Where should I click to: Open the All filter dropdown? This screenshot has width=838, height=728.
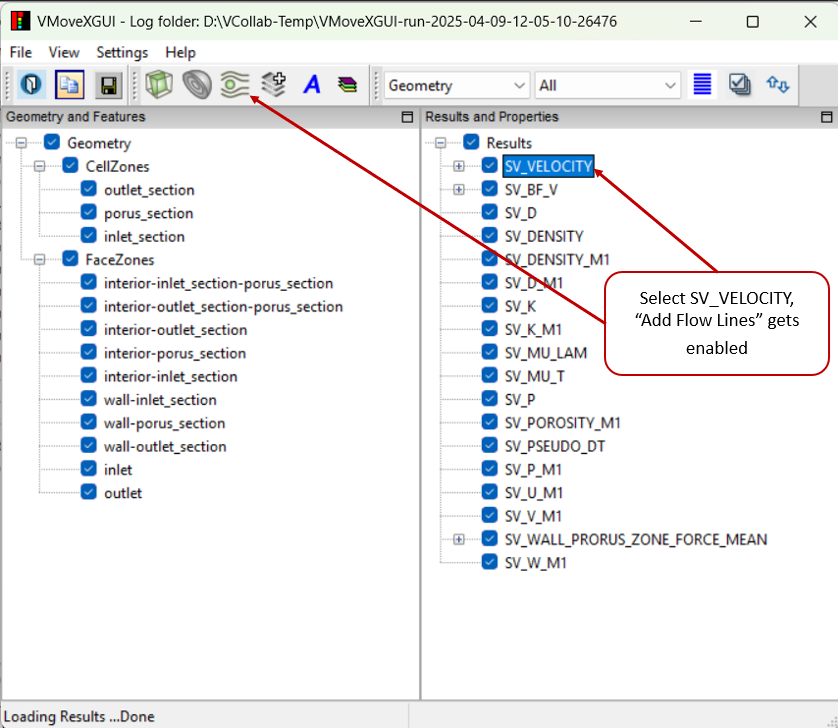[x=608, y=86]
